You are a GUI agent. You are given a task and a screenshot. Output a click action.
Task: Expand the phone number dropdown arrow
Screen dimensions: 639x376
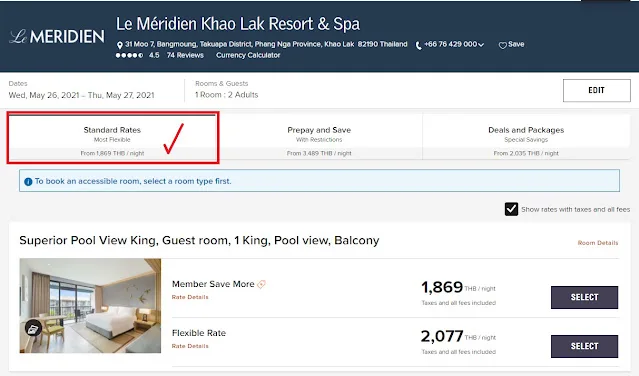pos(481,44)
